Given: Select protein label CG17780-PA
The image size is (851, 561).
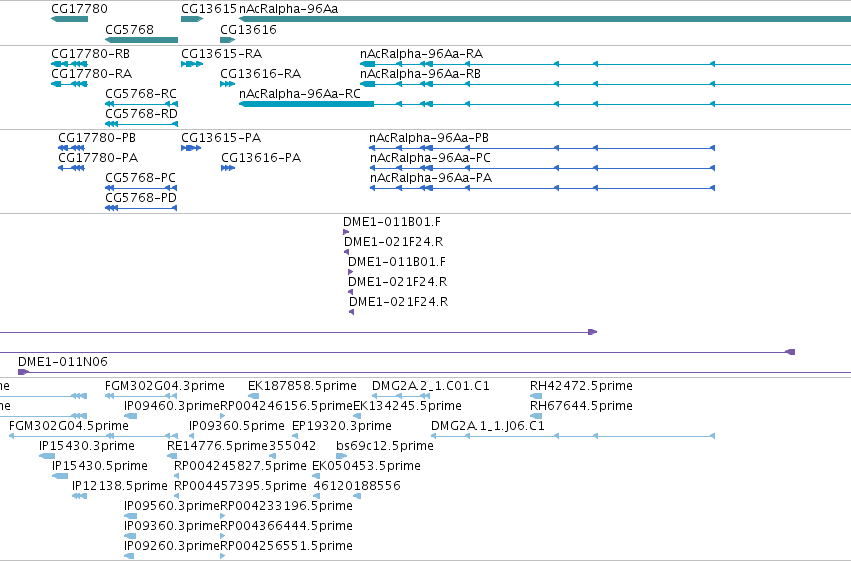Looking at the screenshot, I should (x=98, y=158).
